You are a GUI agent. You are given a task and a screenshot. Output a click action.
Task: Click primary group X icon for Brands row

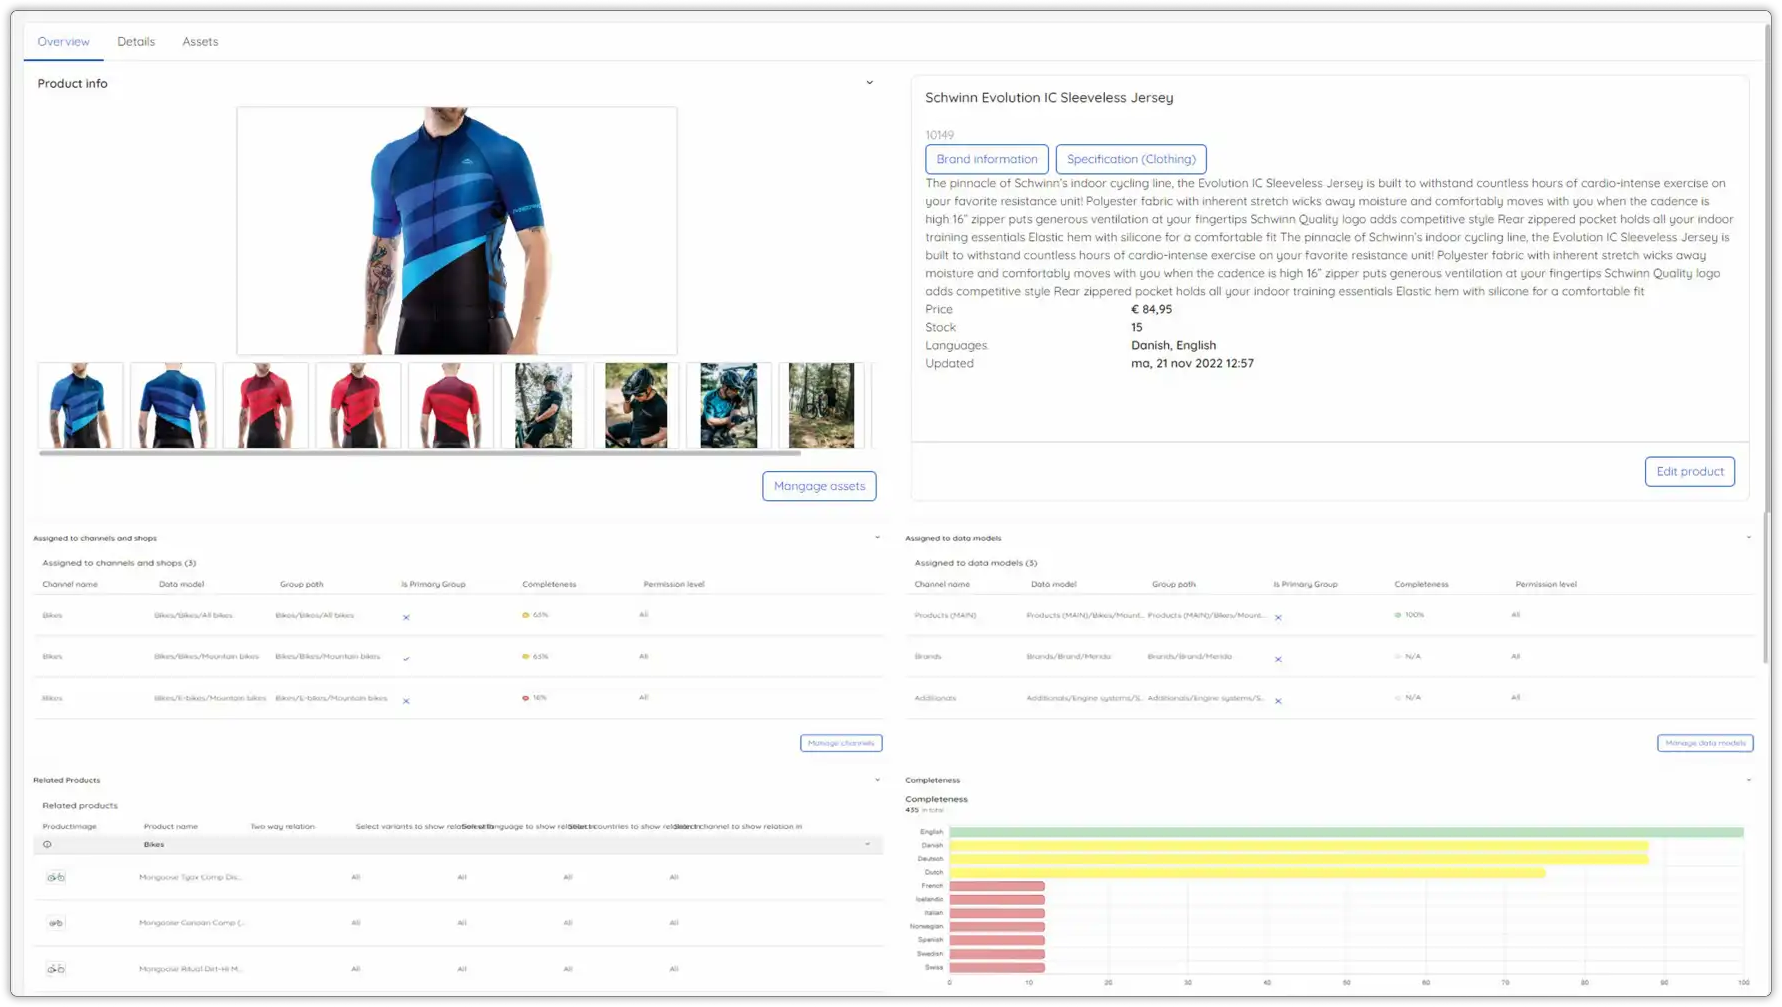click(x=1278, y=659)
